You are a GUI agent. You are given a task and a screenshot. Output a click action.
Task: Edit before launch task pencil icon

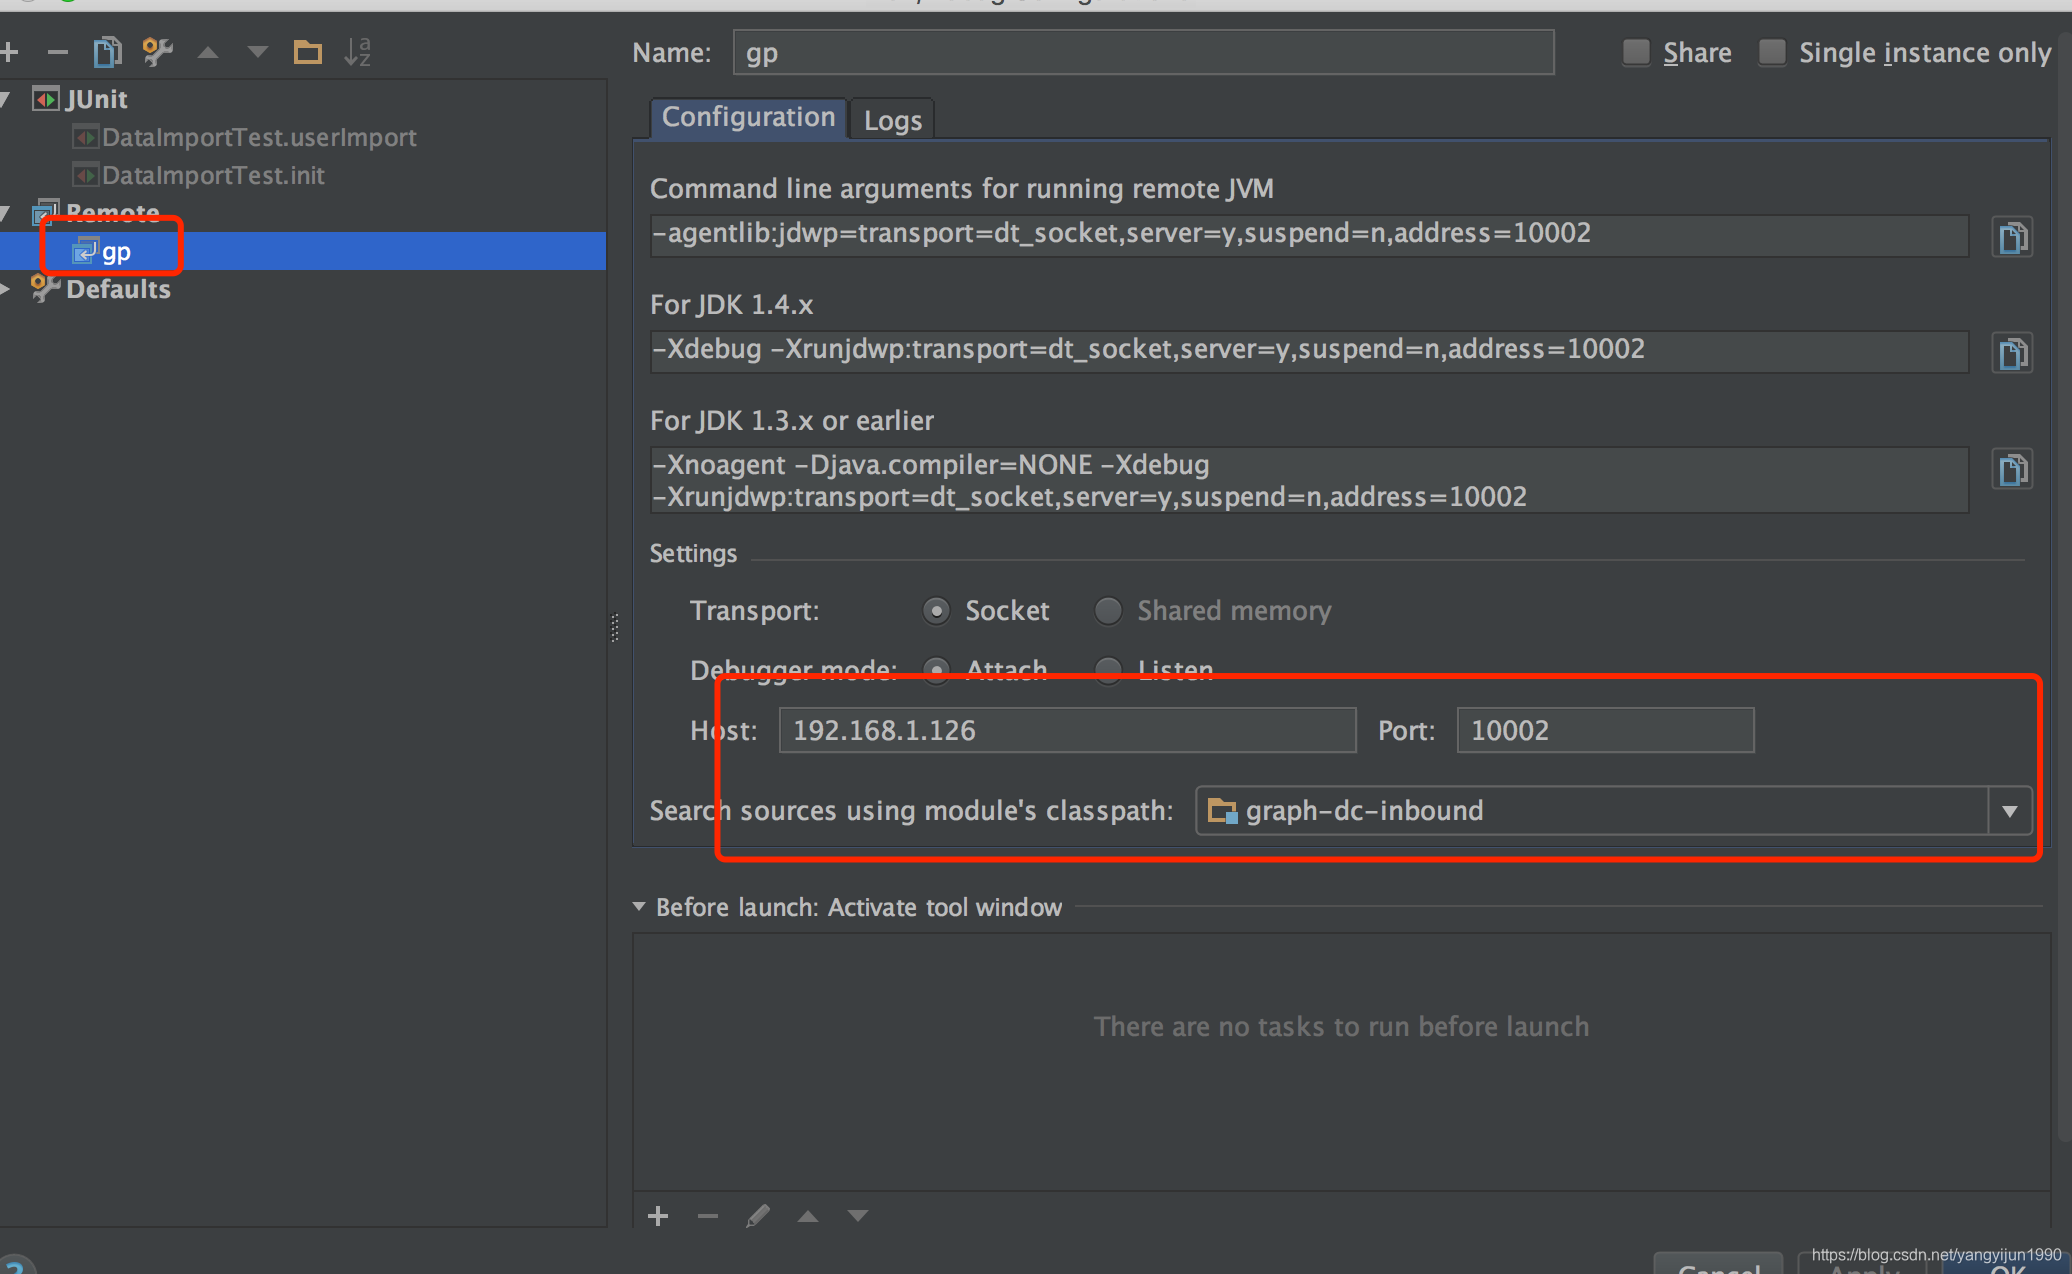click(x=758, y=1216)
